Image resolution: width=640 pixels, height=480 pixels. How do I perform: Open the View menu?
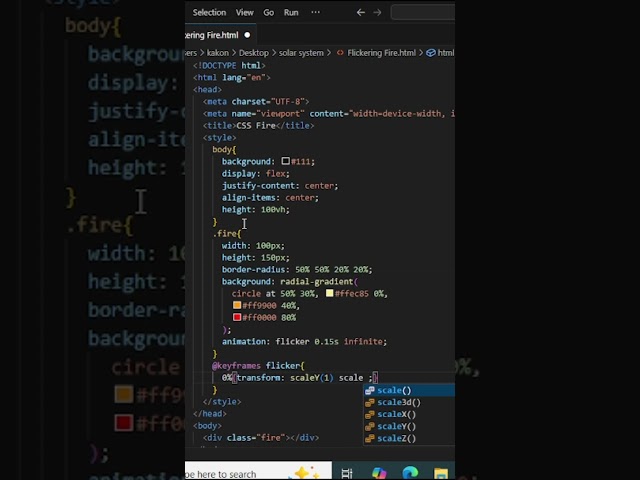coord(244,13)
